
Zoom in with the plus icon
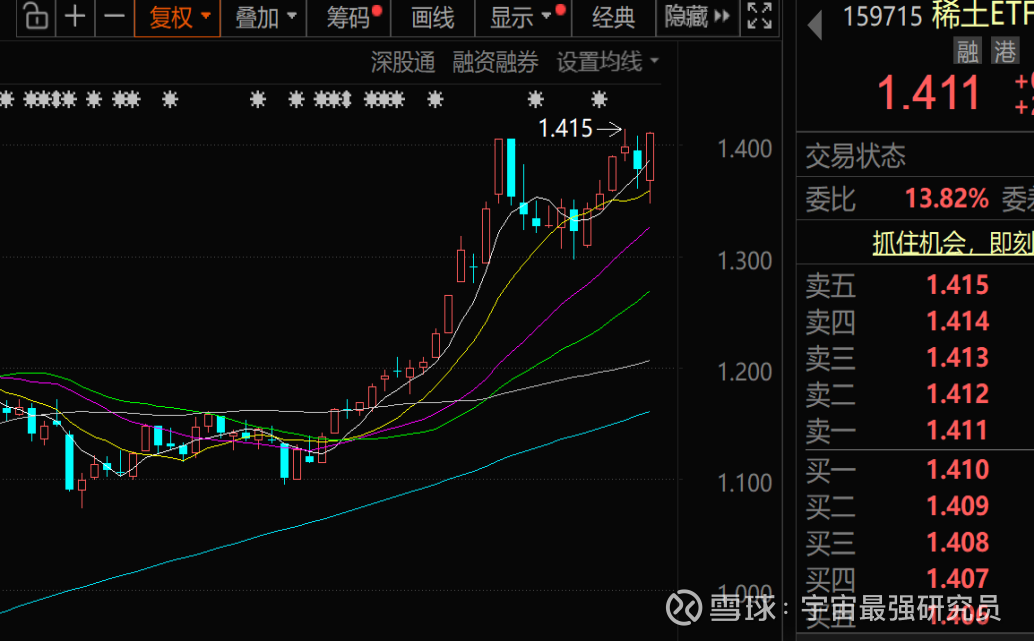coord(75,16)
